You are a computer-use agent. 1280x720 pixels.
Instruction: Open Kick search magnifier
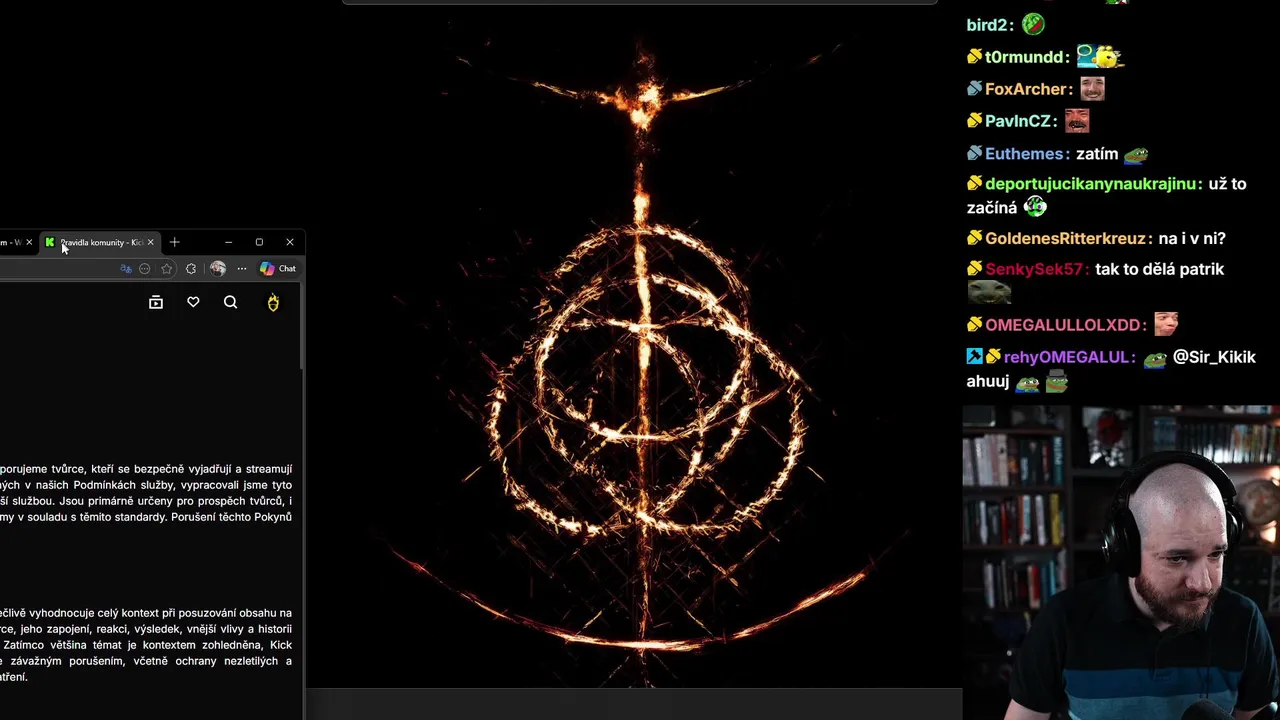pos(230,302)
